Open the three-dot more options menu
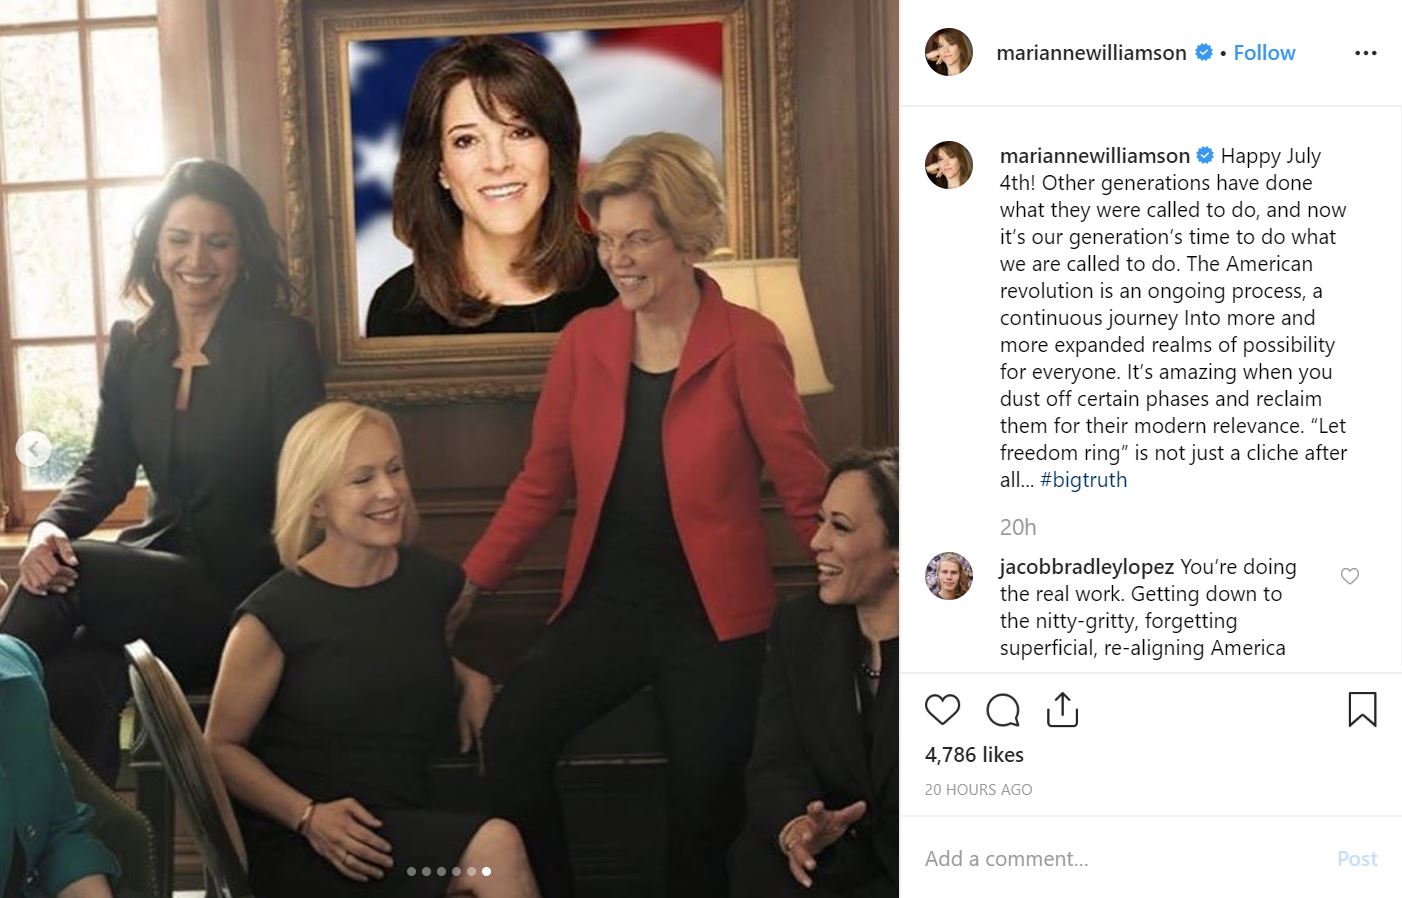Screen dimensions: 1402x898 1365,53
